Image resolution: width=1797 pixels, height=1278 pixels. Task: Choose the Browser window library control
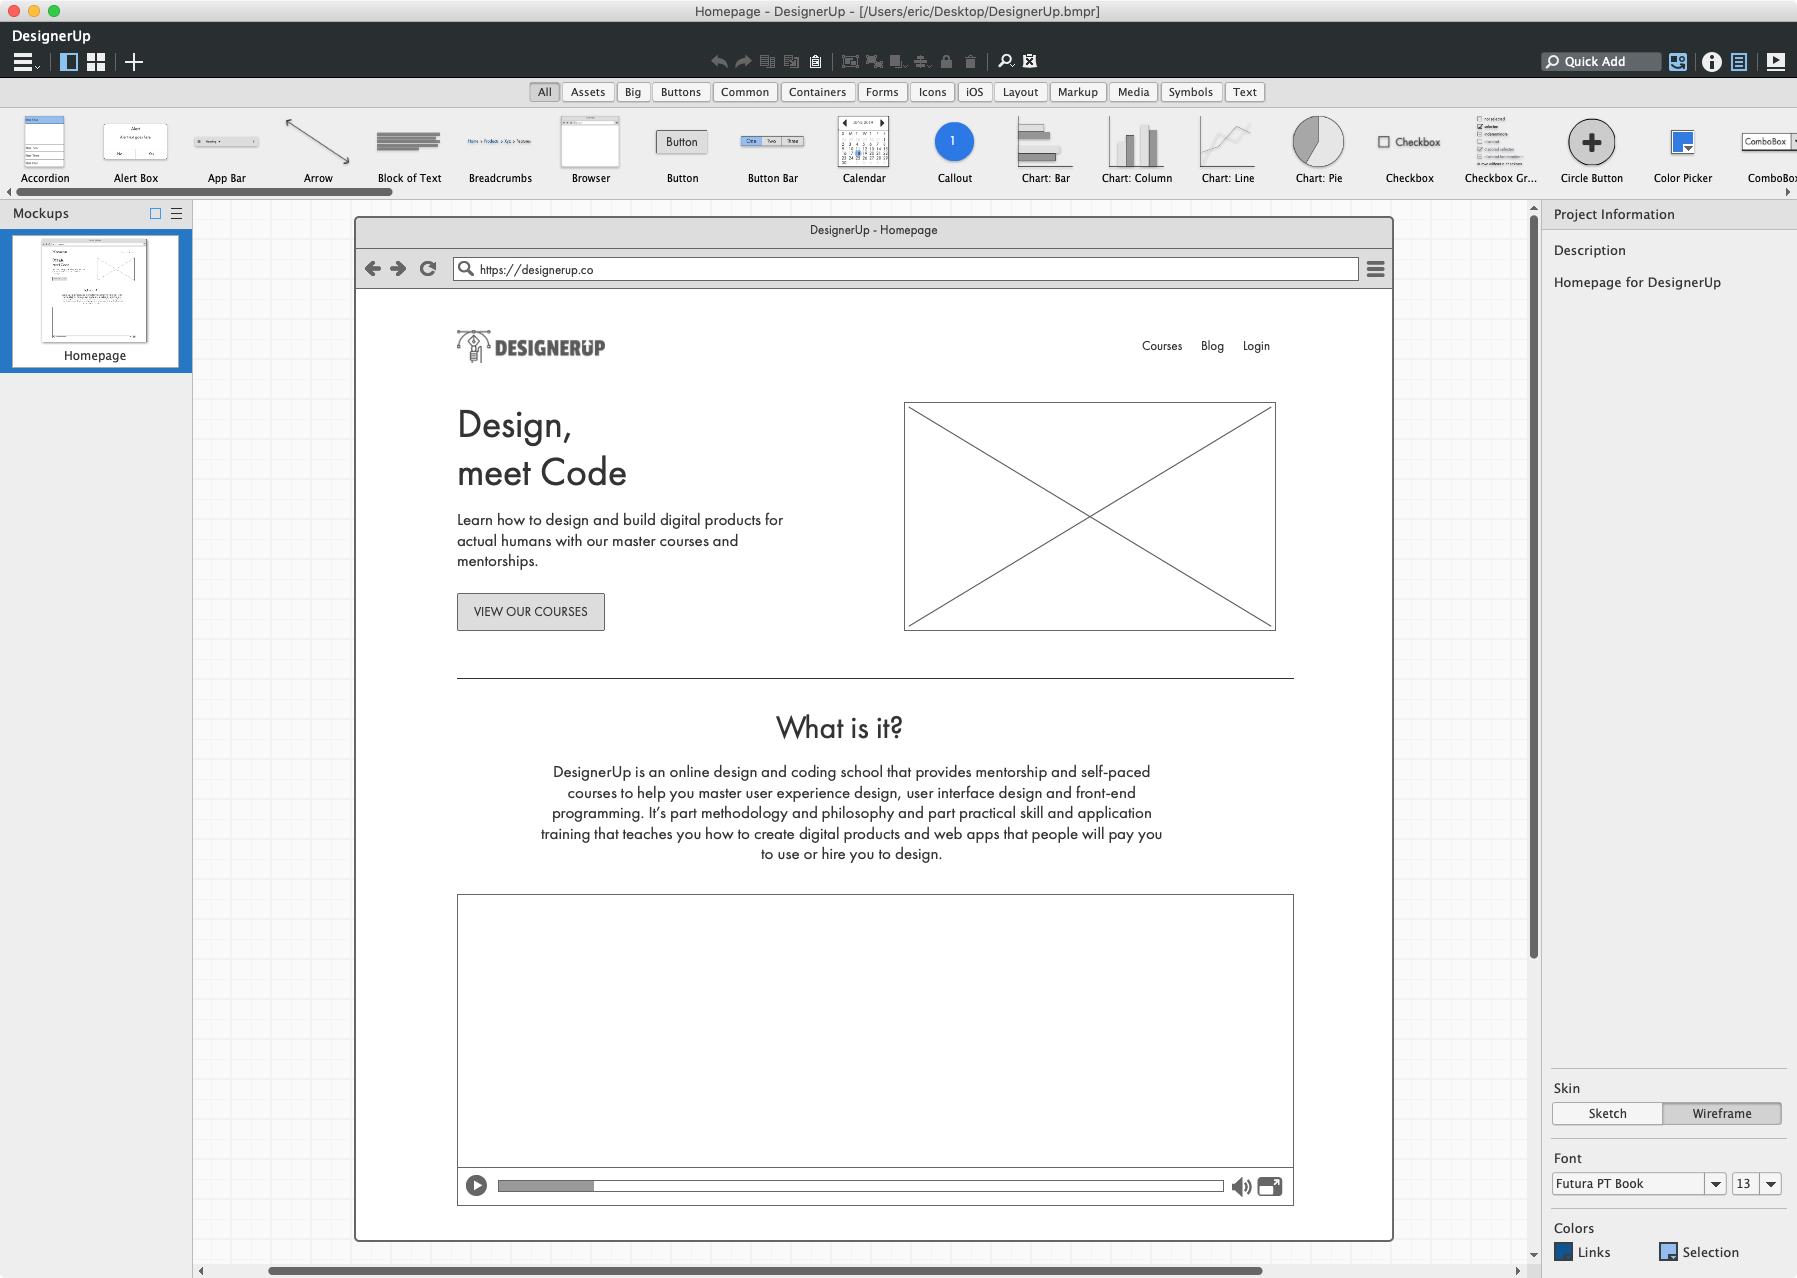[590, 149]
